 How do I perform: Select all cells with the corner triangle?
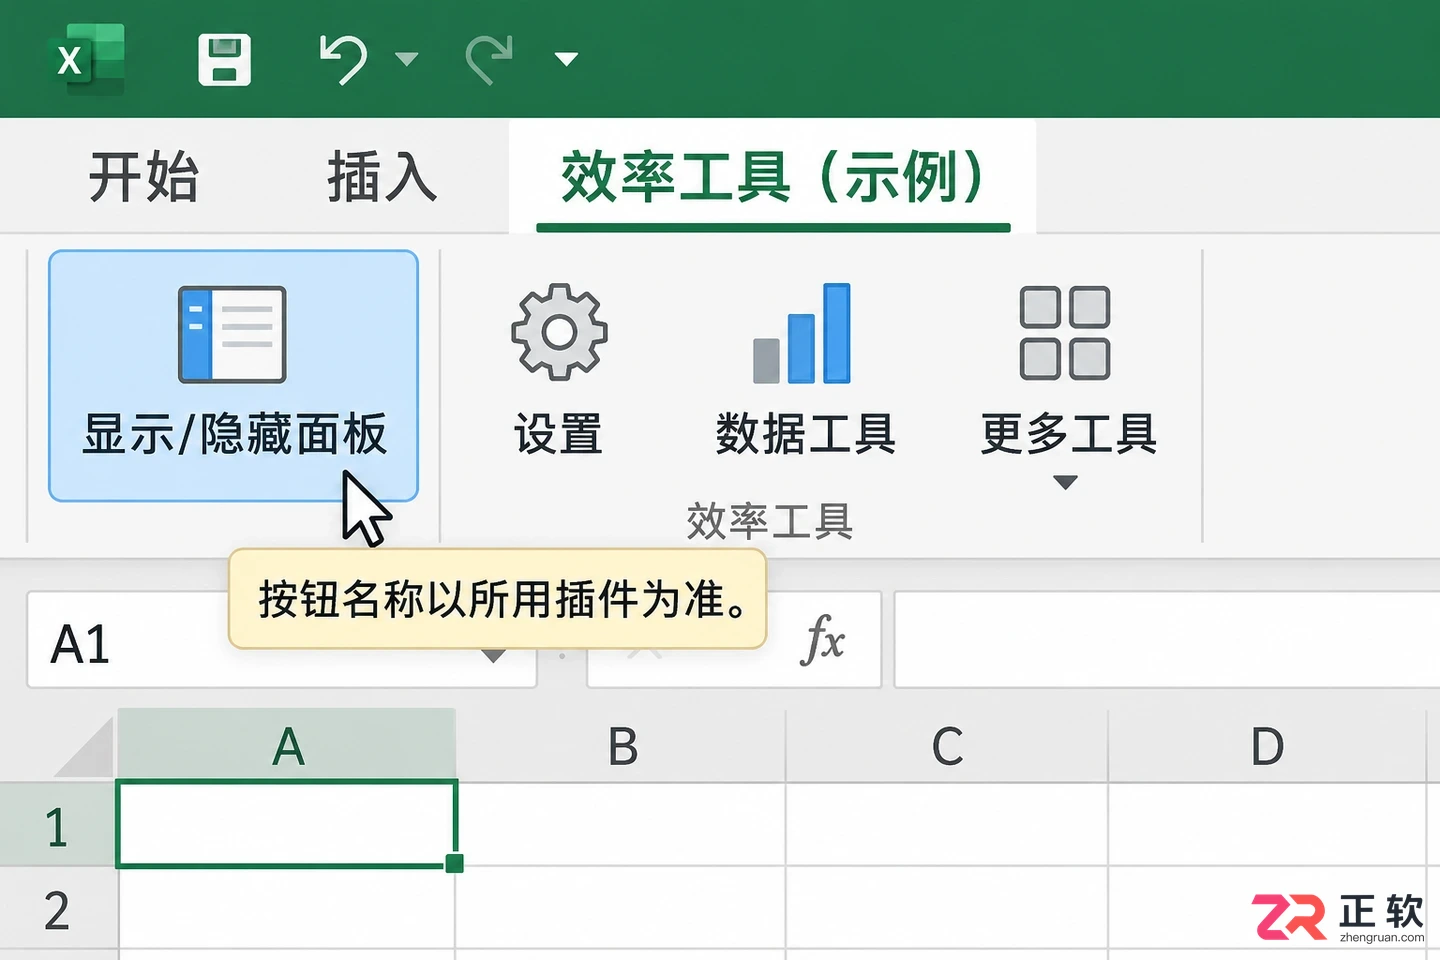coord(86,746)
